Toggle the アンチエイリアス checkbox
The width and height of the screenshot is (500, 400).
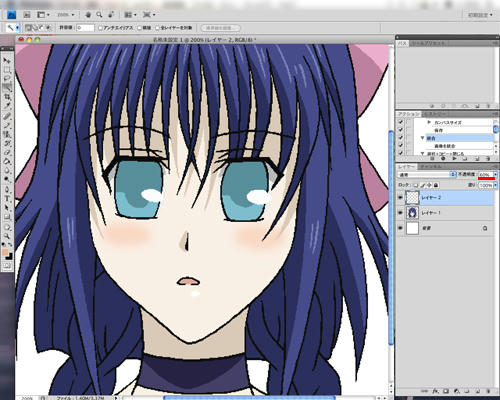[100, 28]
